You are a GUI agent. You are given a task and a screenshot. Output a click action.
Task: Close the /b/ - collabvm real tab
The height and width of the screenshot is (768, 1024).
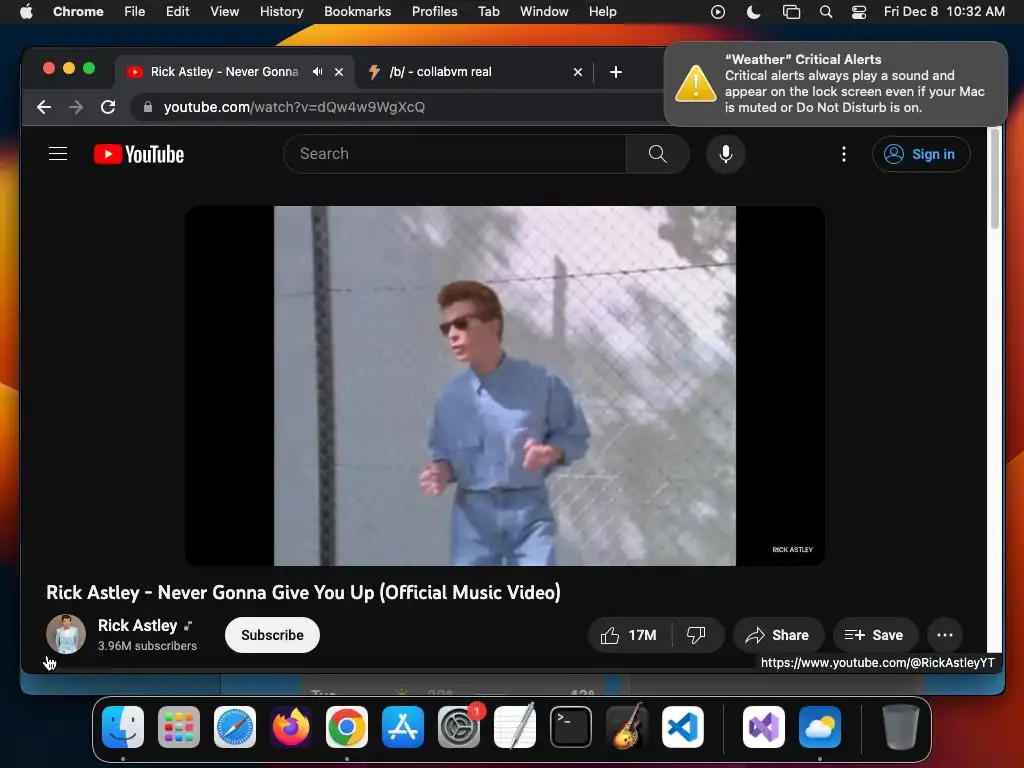click(x=578, y=72)
